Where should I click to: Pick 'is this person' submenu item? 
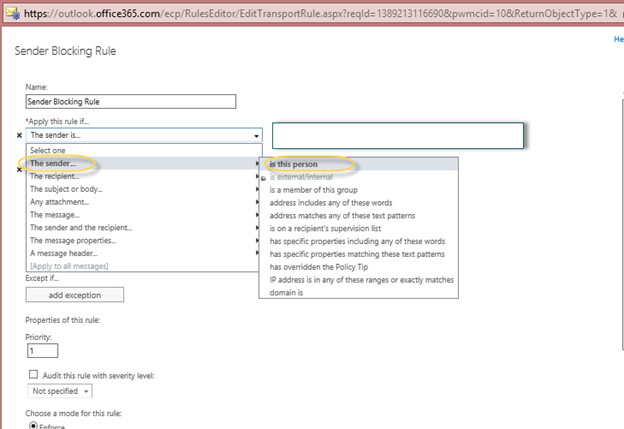(358, 164)
